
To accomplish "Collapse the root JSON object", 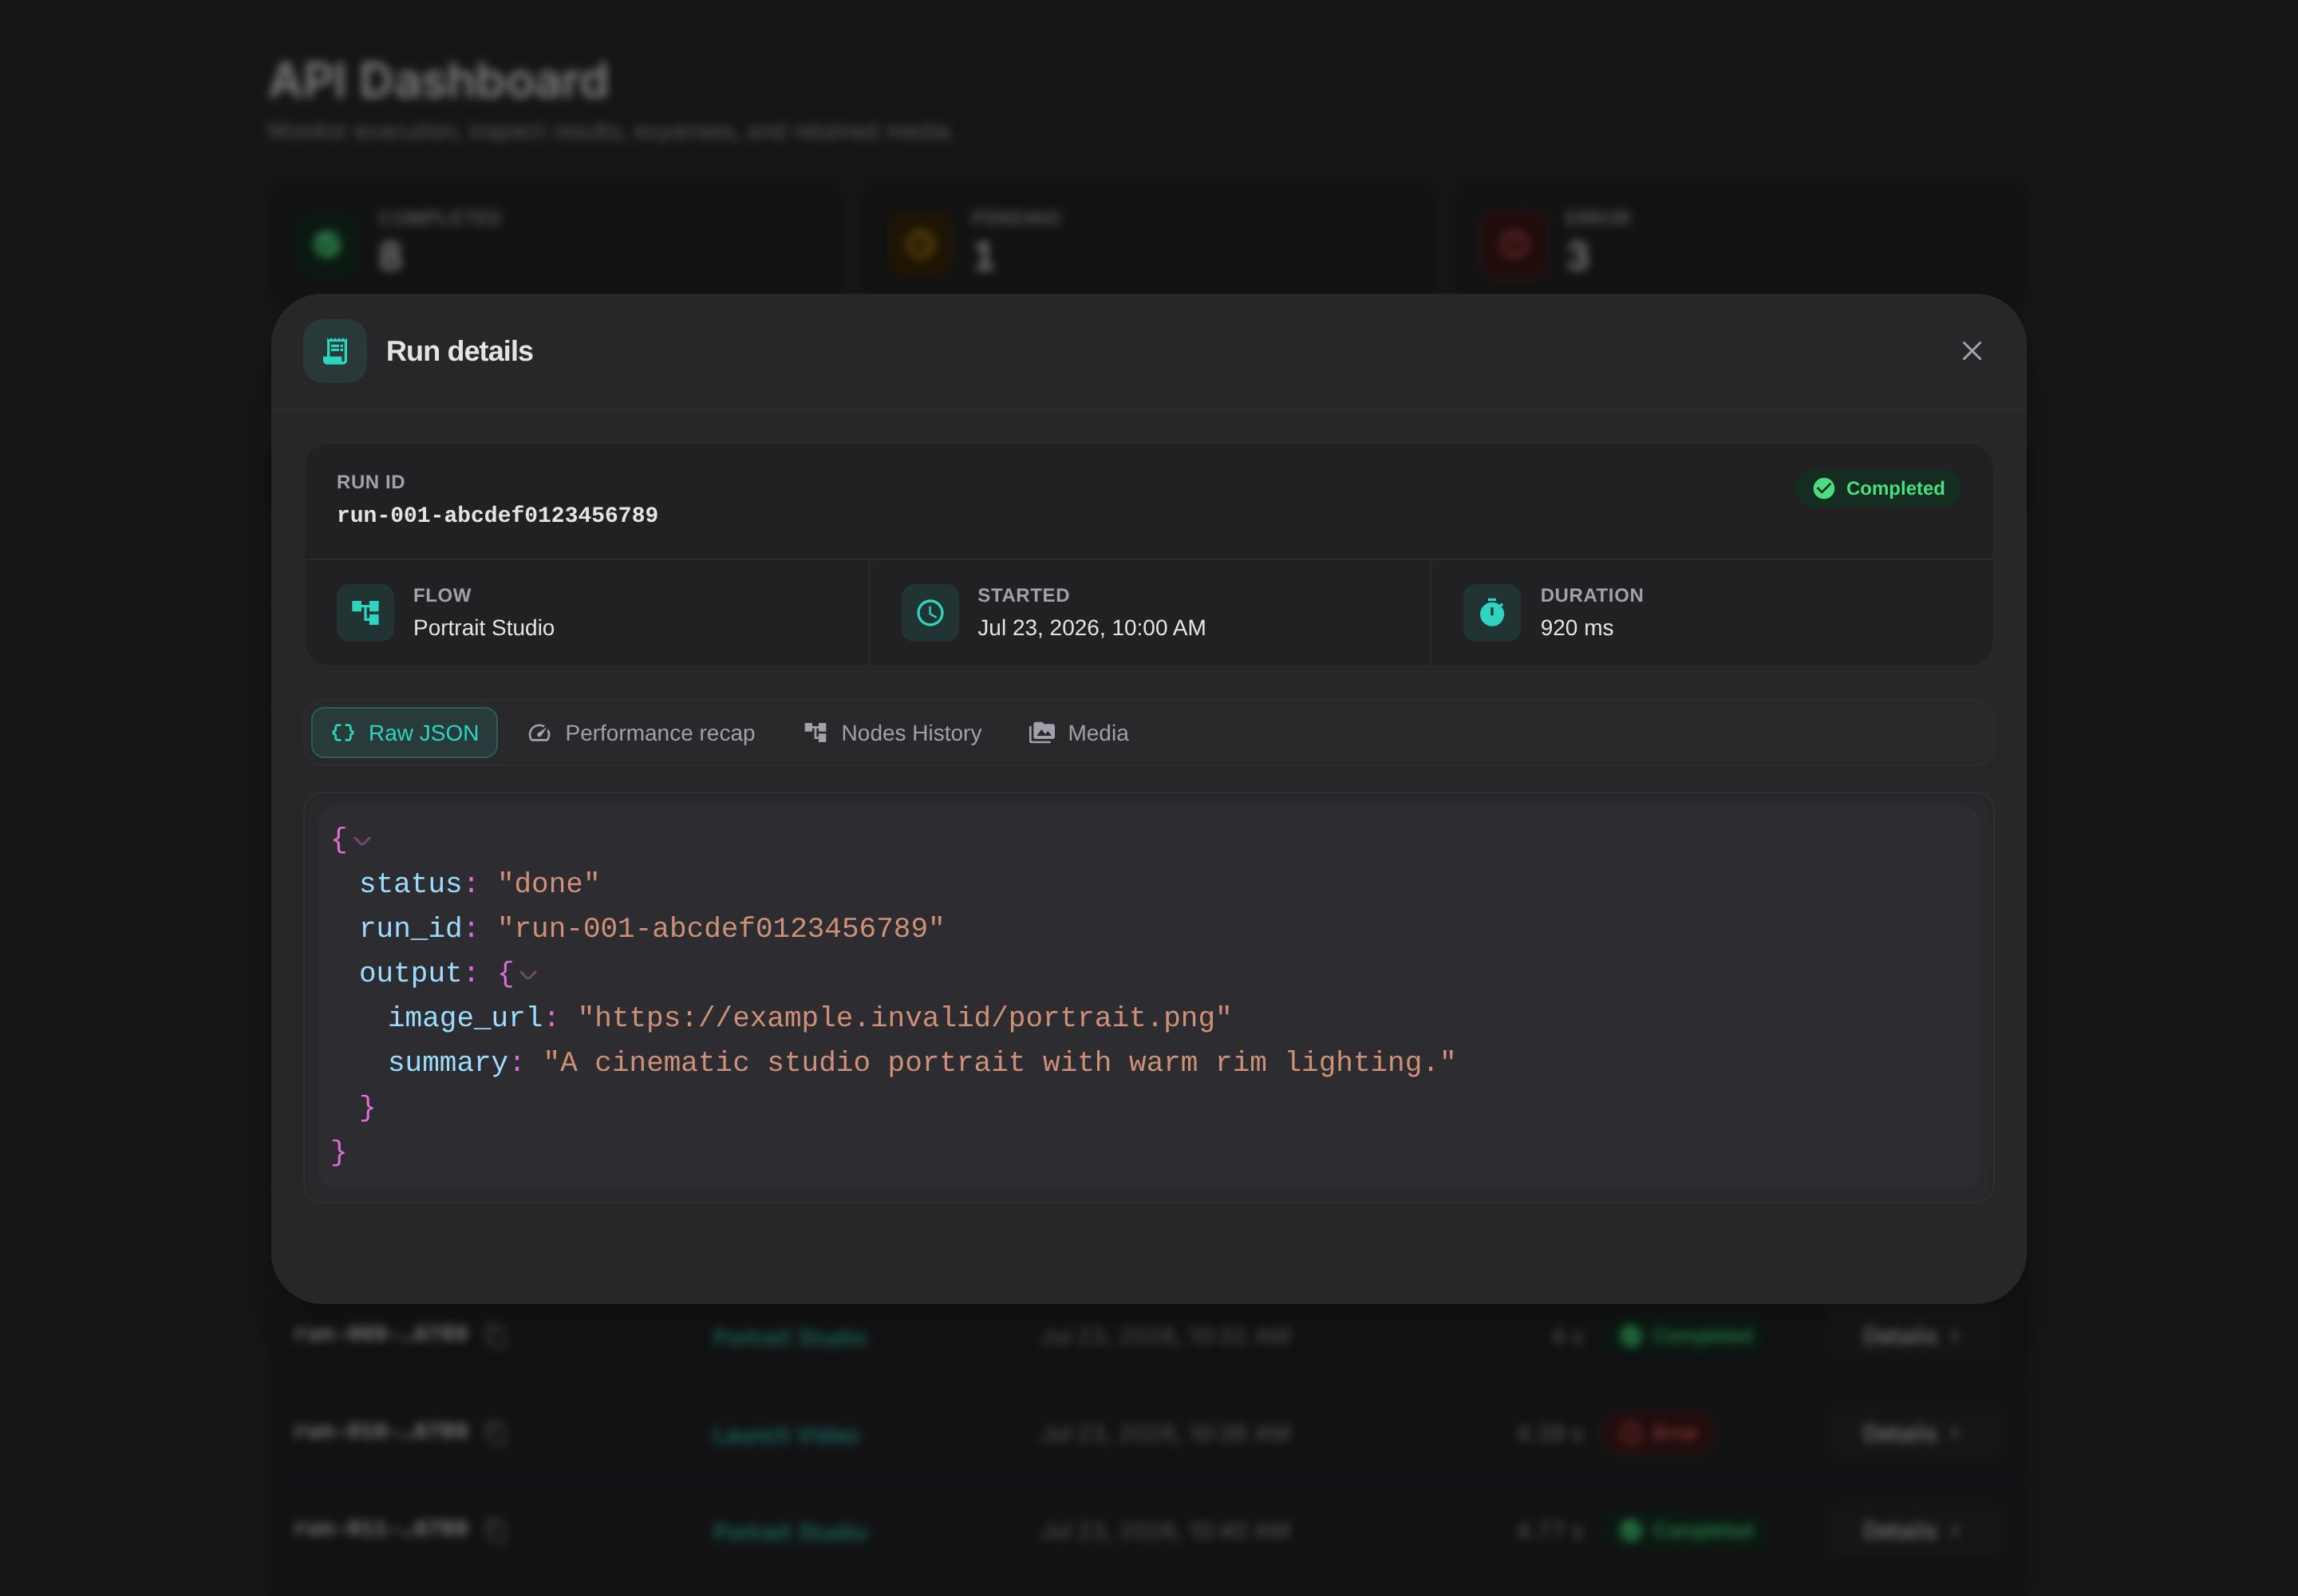I will coord(362,841).
